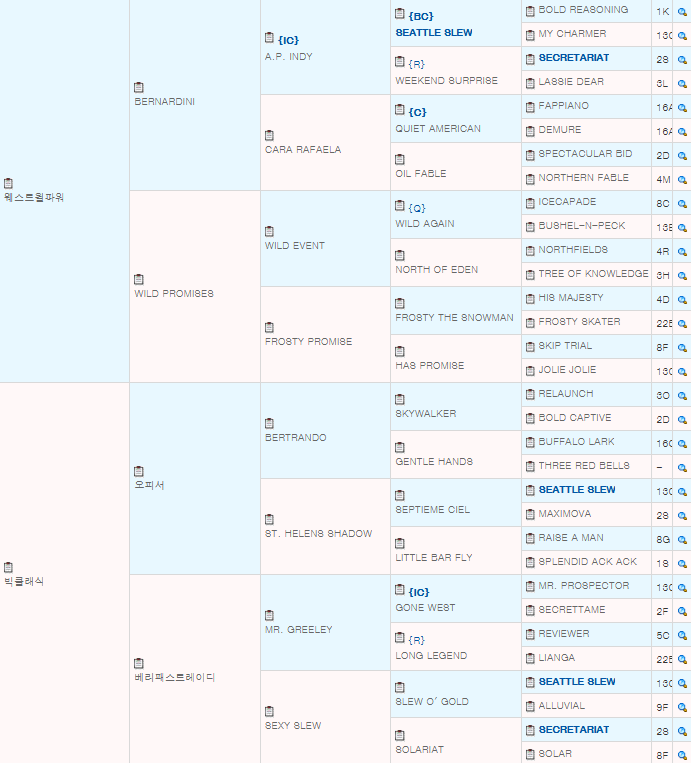Click the {IC} tag above GONE WEST

(x=419, y=592)
